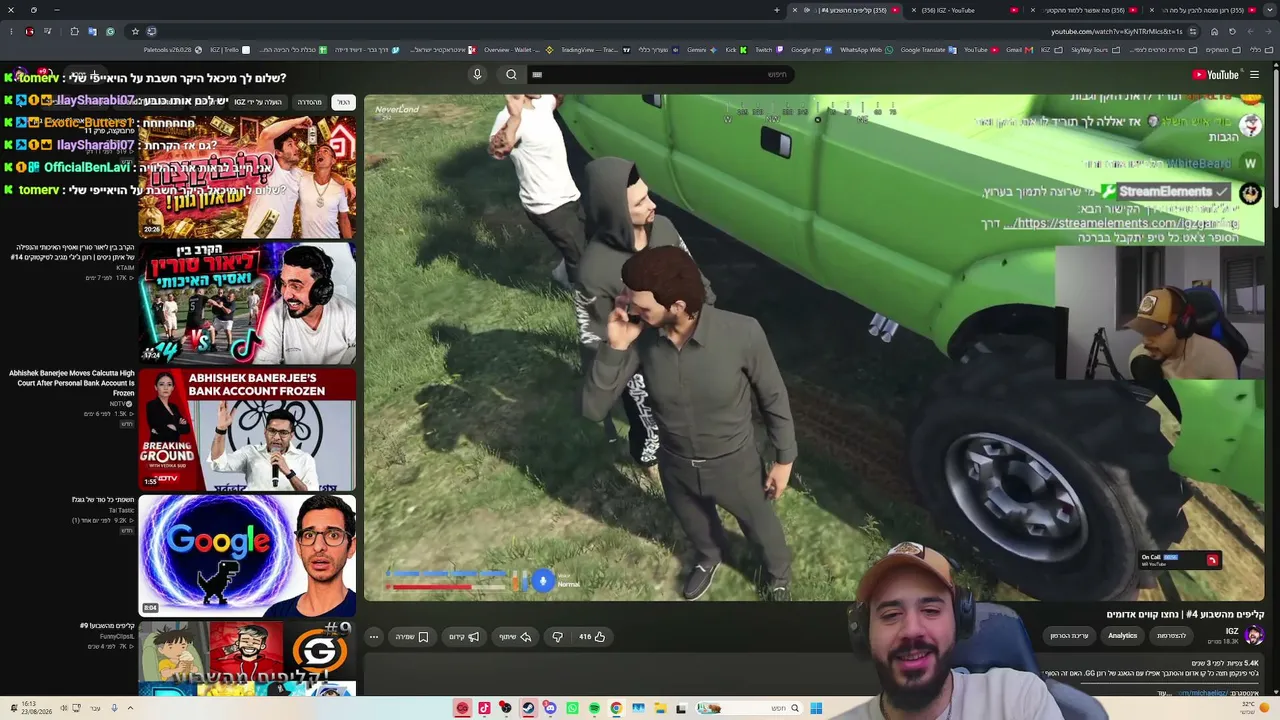The width and height of the screenshot is (1280, 720).
Task: Click the עריכת הסרטון edit video button
Action: pyautogui.click(x=1069, y=635)
